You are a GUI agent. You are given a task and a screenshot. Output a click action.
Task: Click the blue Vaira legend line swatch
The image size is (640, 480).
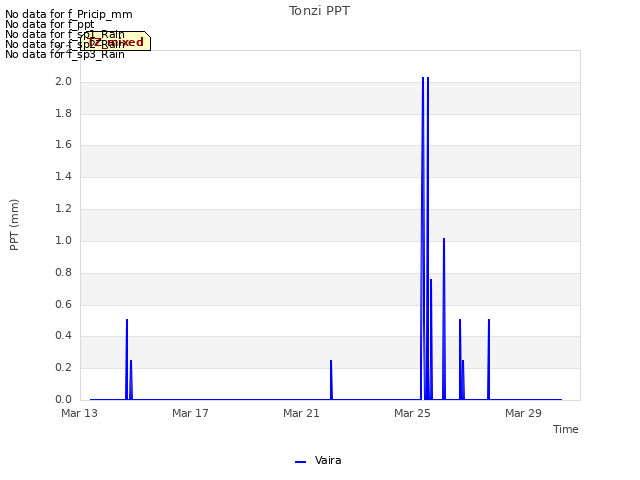300,462
